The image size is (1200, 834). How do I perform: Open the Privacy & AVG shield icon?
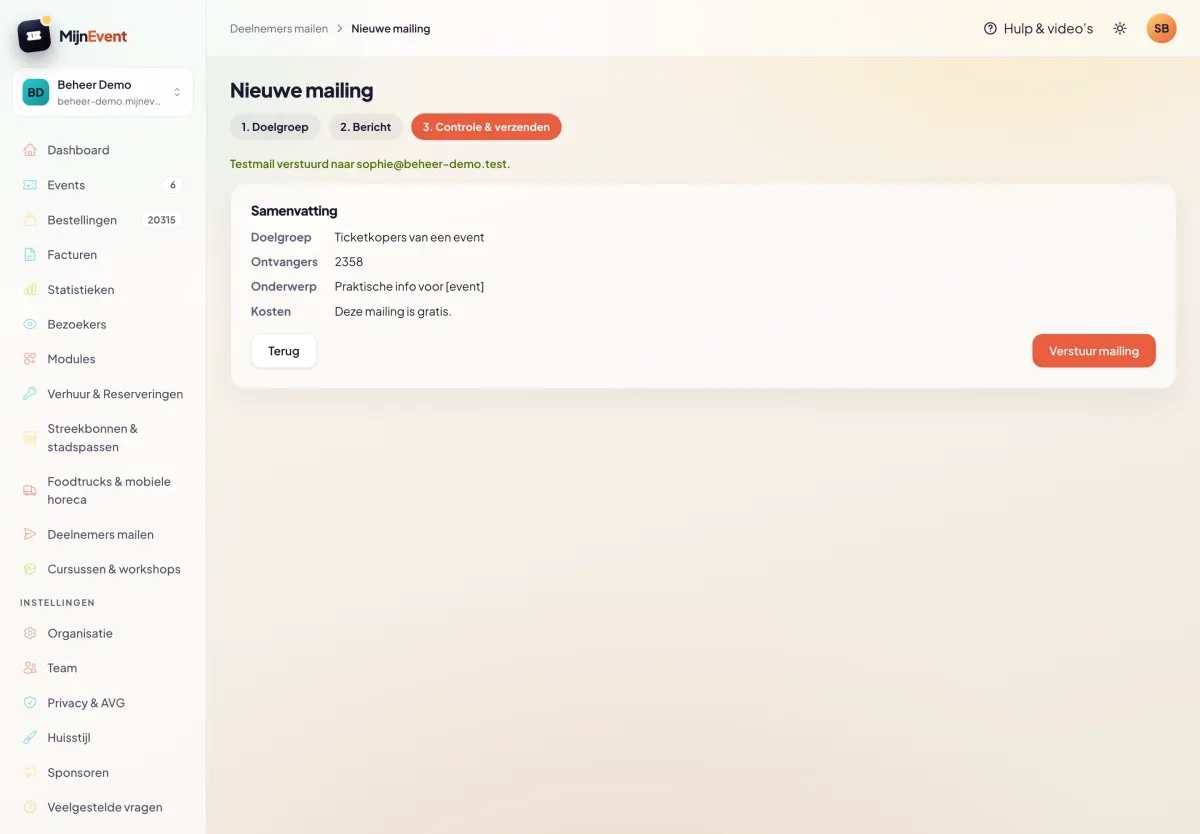pos(30,703)
